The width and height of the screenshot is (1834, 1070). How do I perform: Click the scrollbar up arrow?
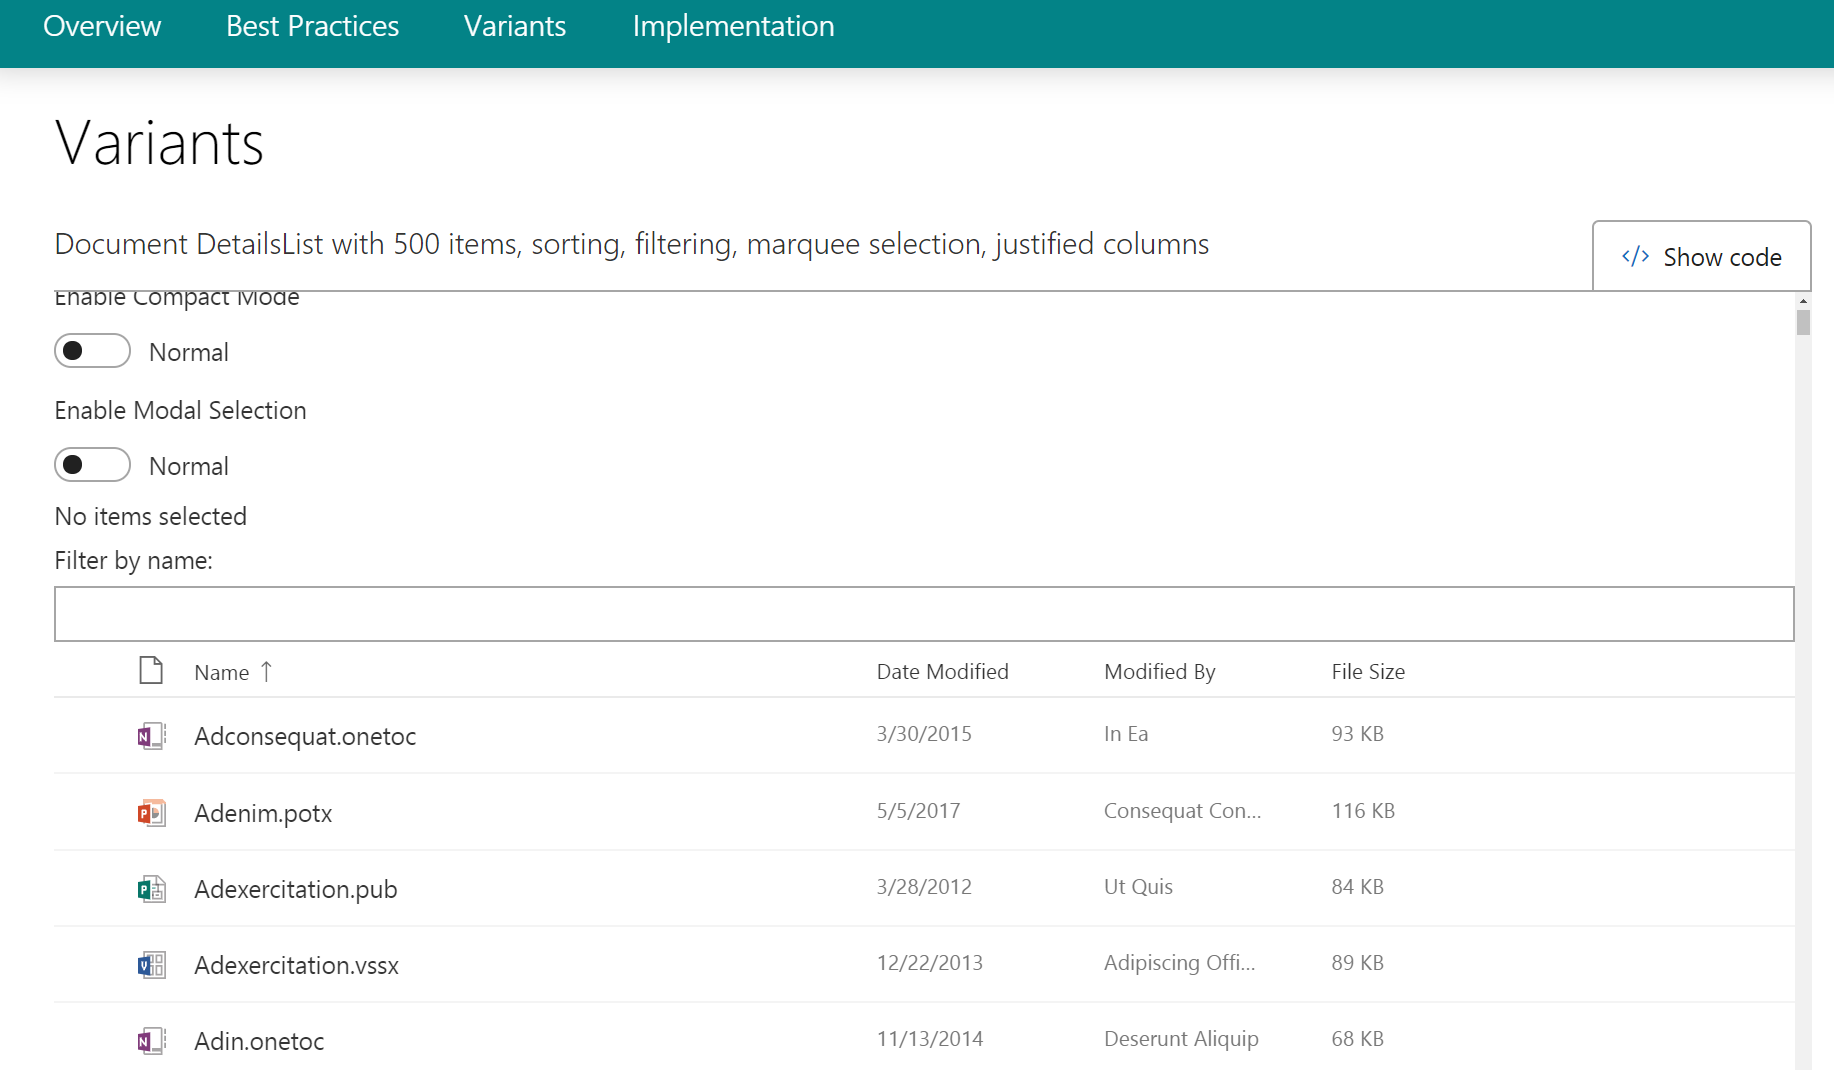1803,300
